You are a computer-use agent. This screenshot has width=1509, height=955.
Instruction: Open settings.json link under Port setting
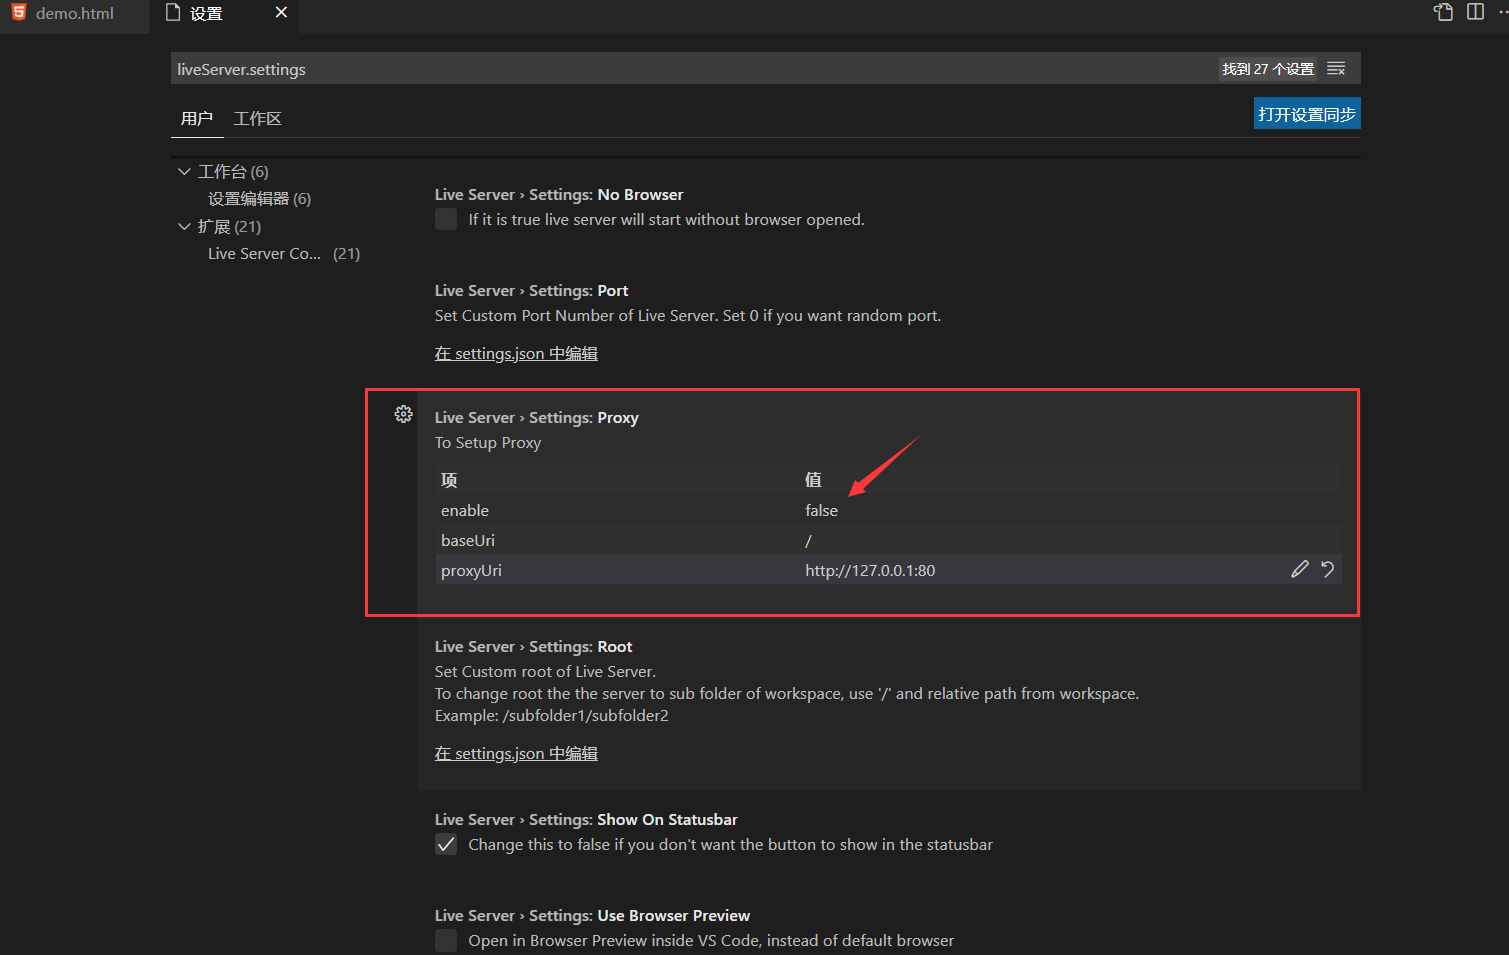(516, 353)
